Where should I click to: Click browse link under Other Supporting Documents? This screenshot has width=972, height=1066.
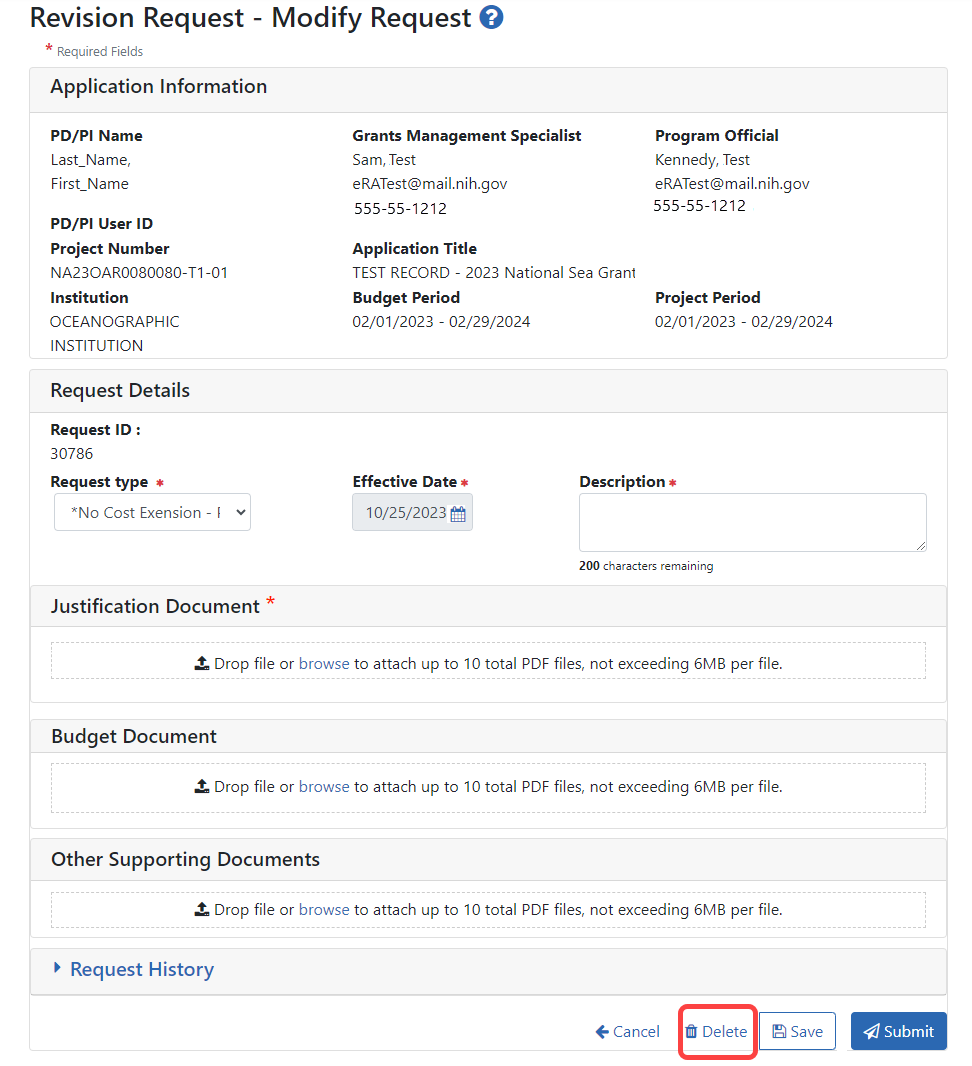click(x=324, y=910)
